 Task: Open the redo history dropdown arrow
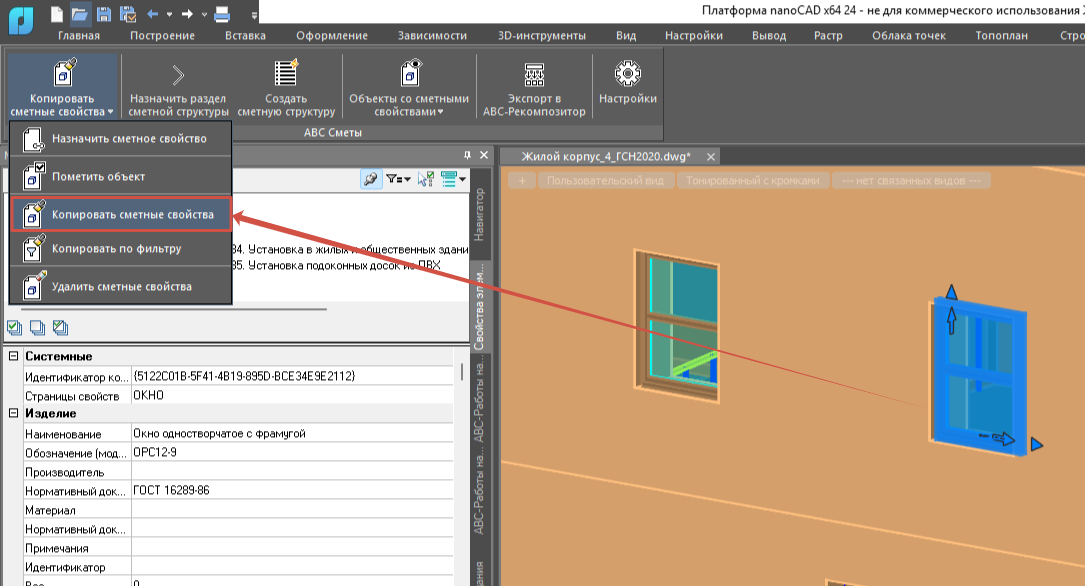tap(203, 15)
